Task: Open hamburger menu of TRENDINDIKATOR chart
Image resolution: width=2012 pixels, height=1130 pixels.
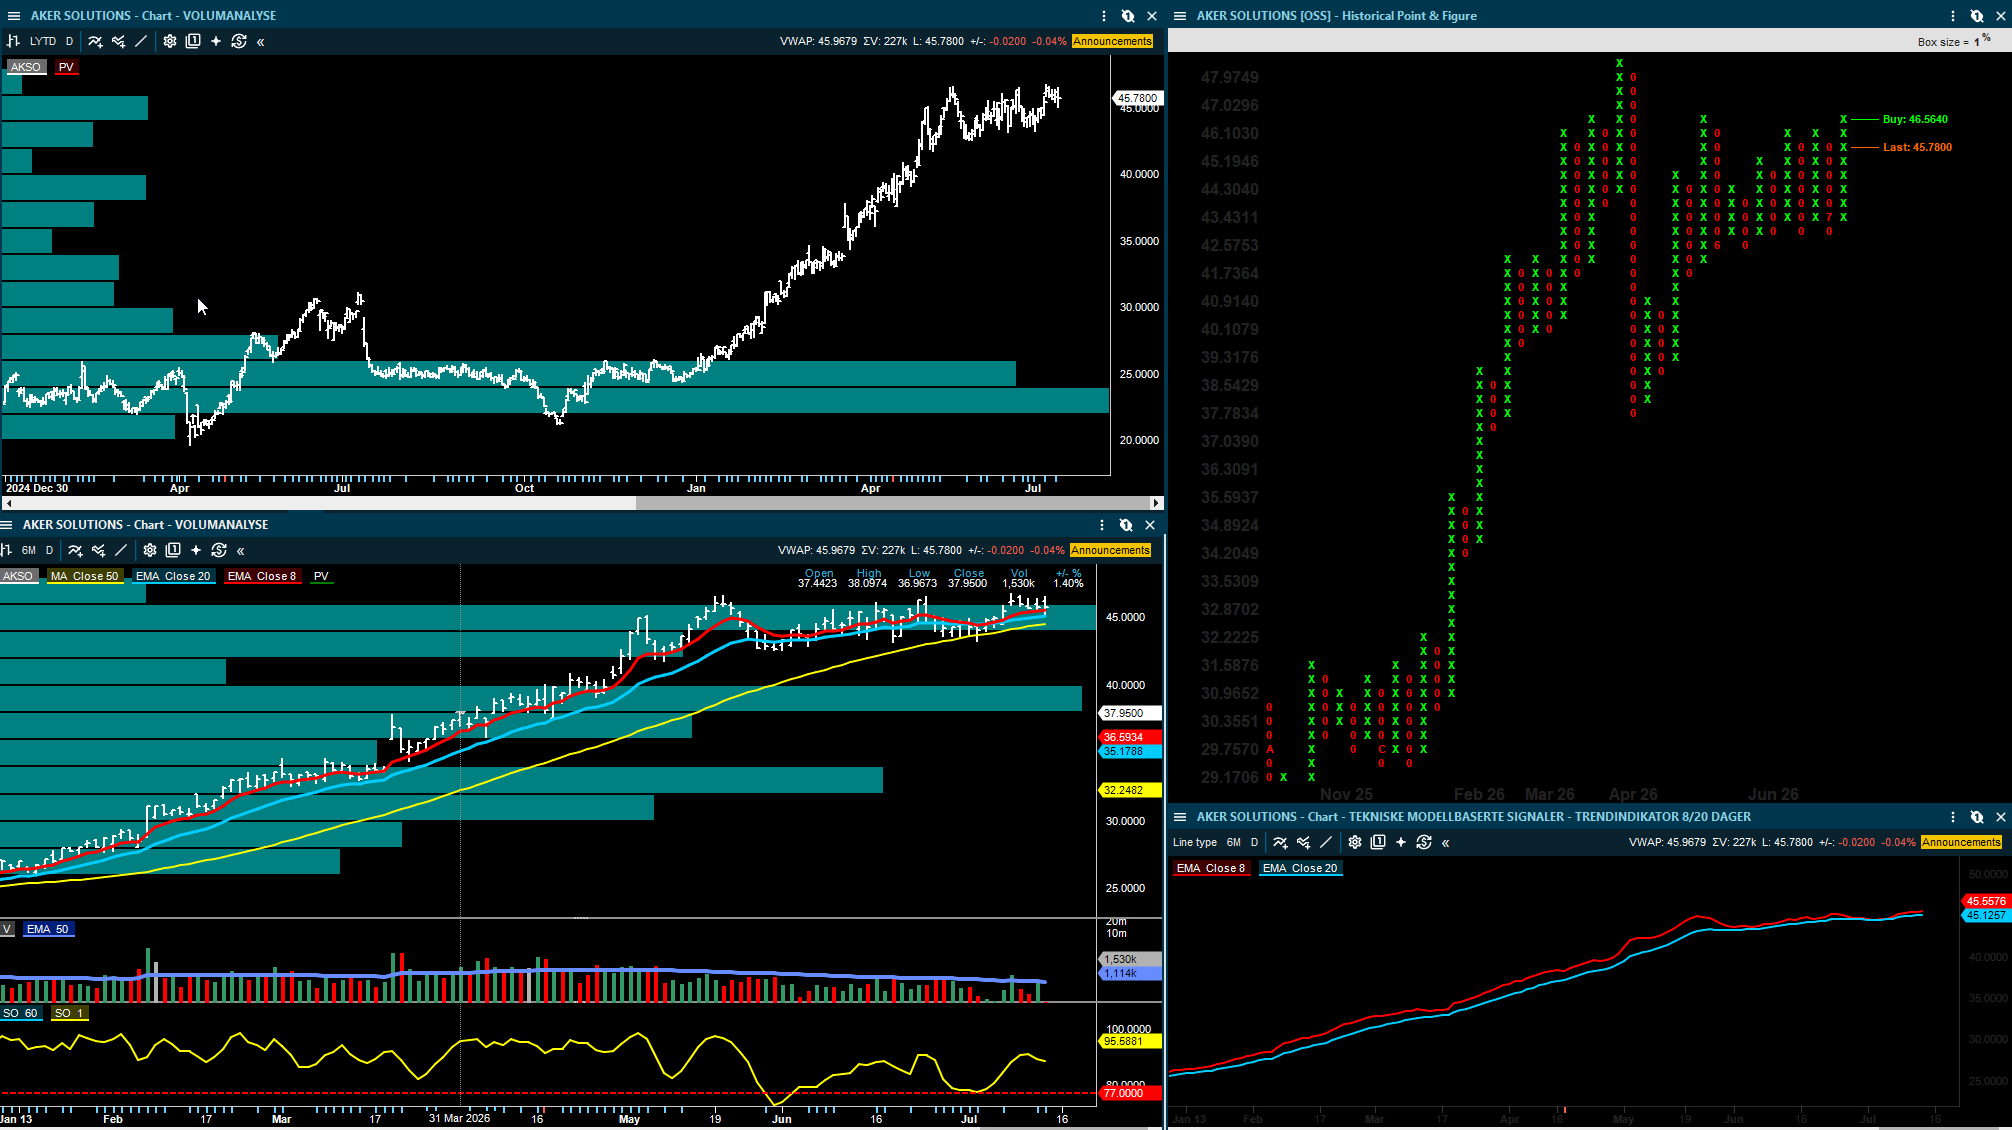Action: coord(1180,817)
